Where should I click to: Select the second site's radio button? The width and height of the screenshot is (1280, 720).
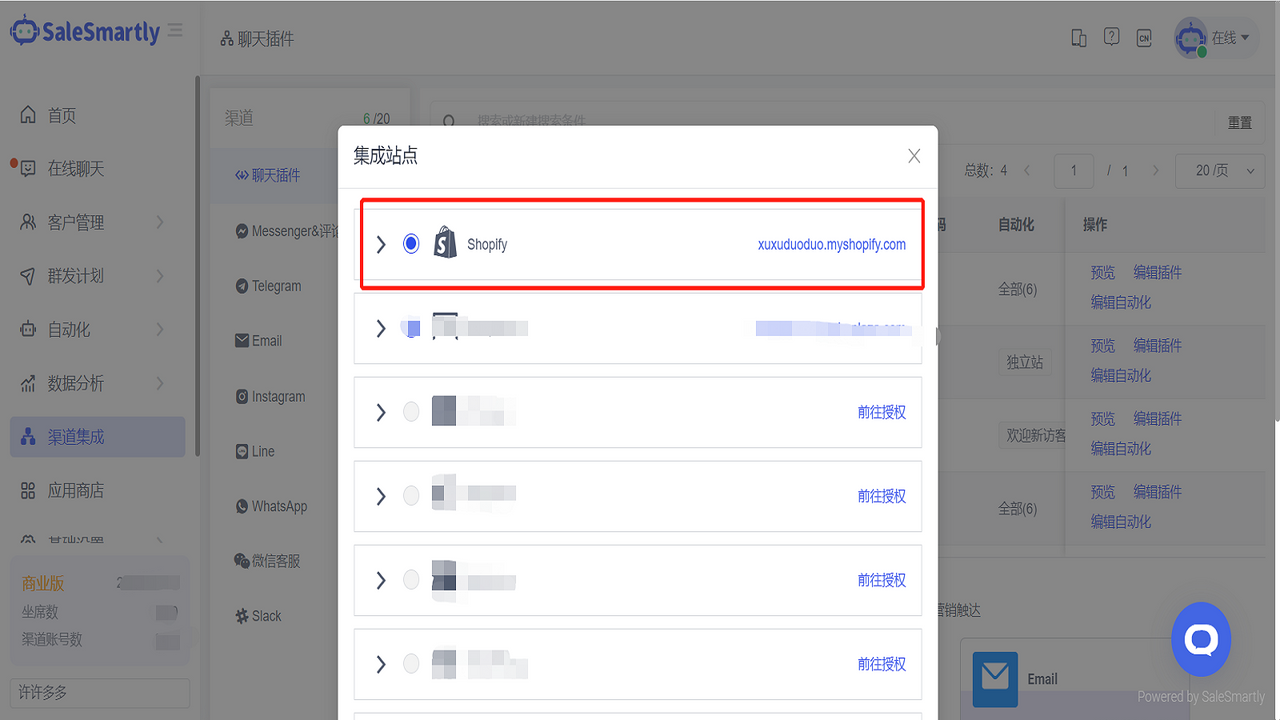point(411,328)
